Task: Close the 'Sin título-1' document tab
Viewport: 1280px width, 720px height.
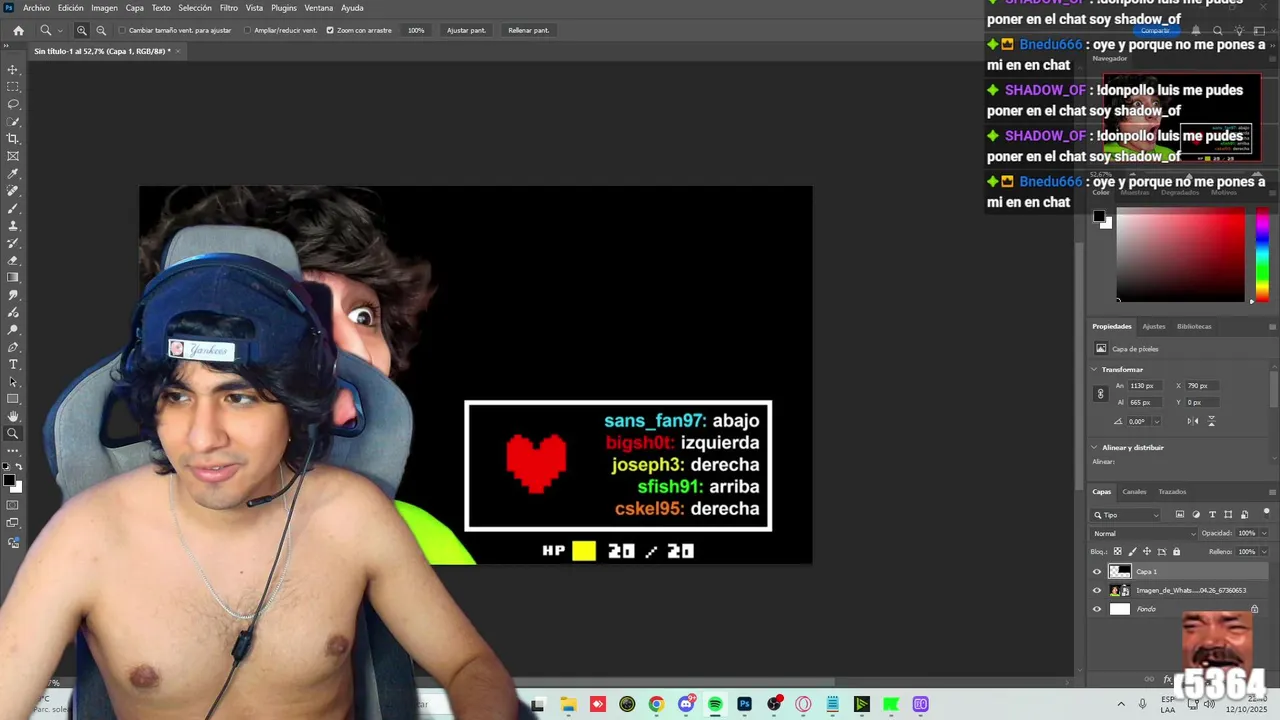Action: click(178, 51)
